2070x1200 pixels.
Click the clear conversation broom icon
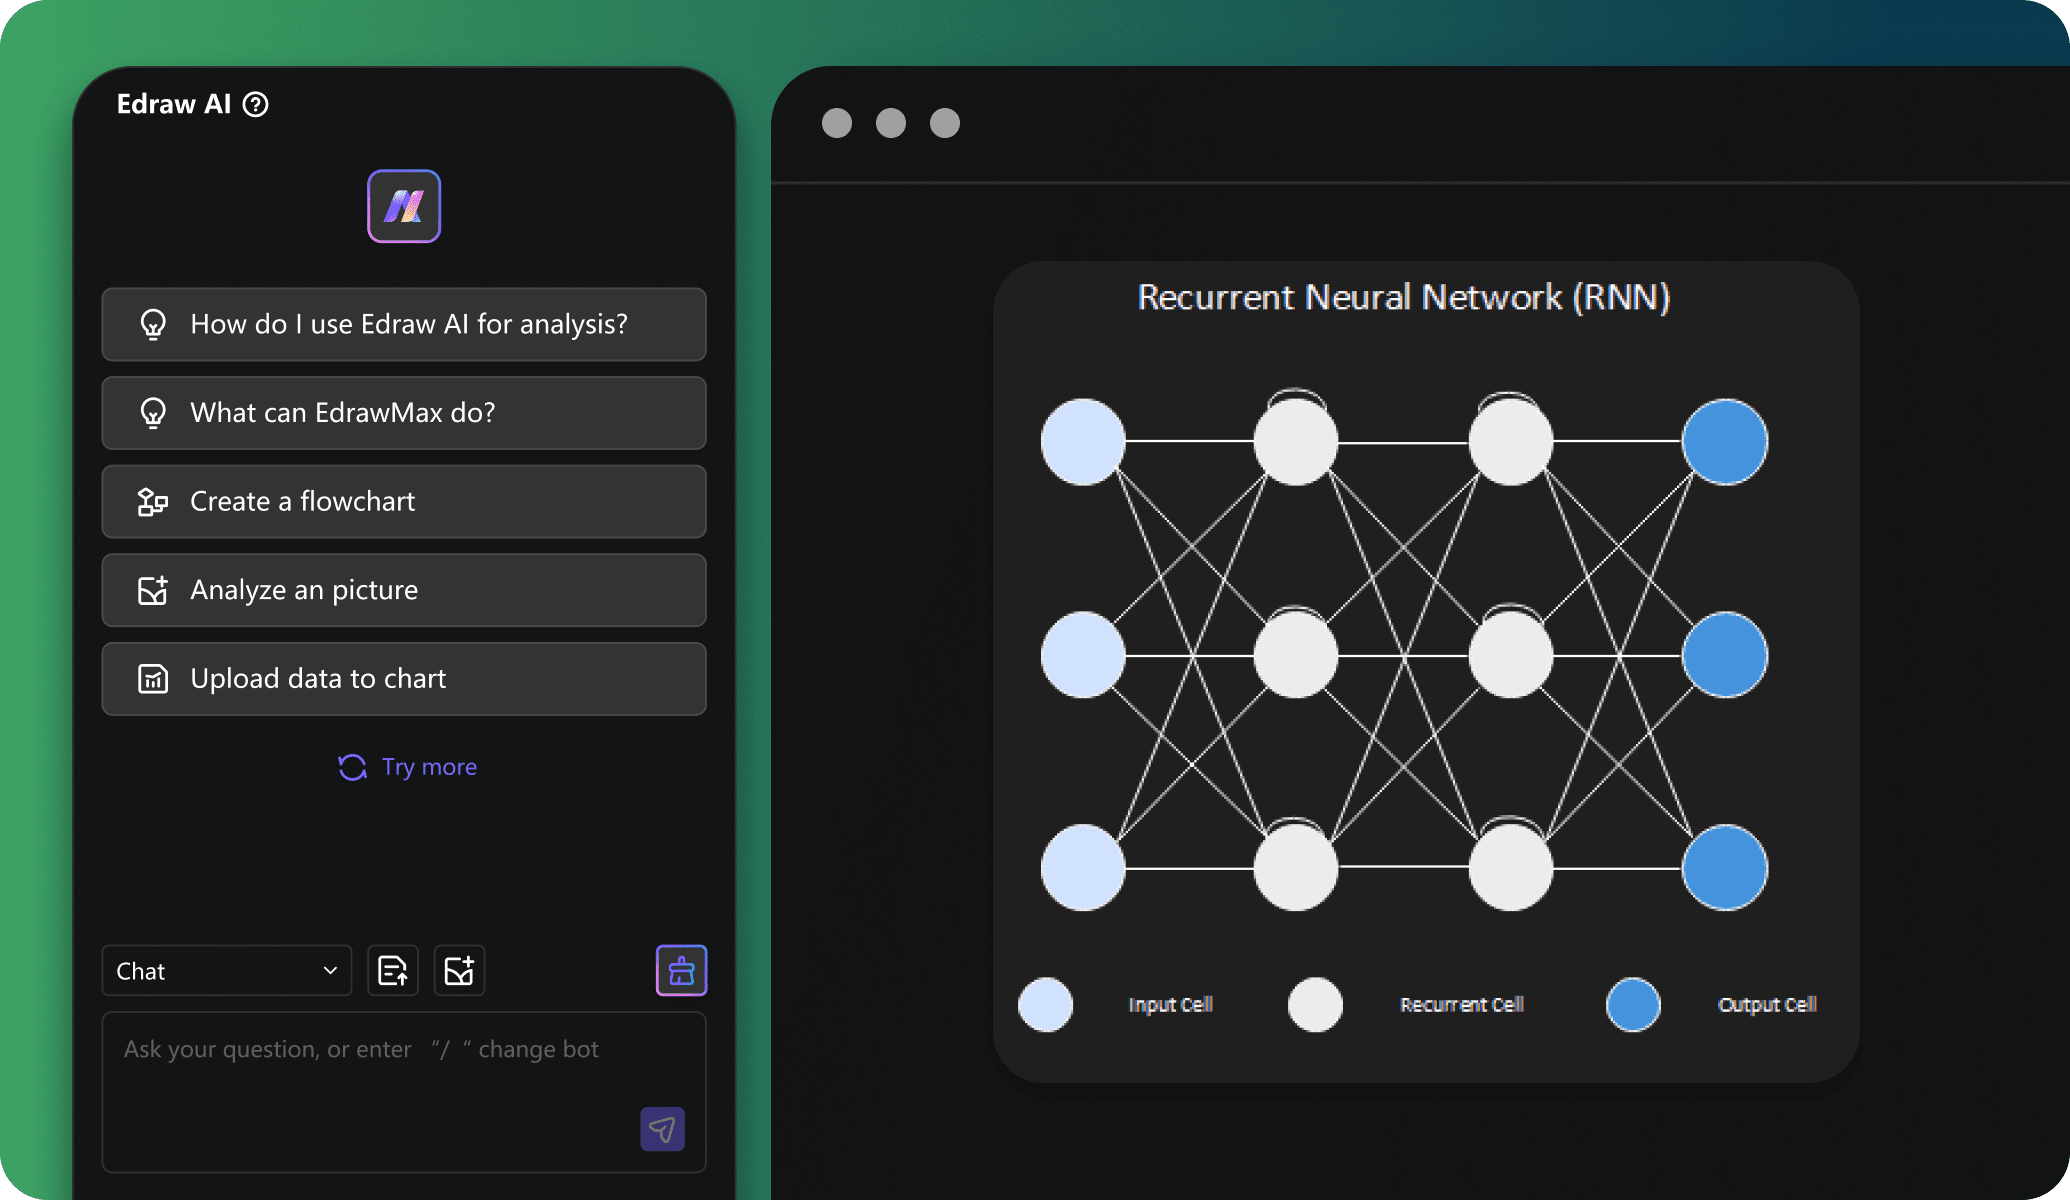(681, 971)
